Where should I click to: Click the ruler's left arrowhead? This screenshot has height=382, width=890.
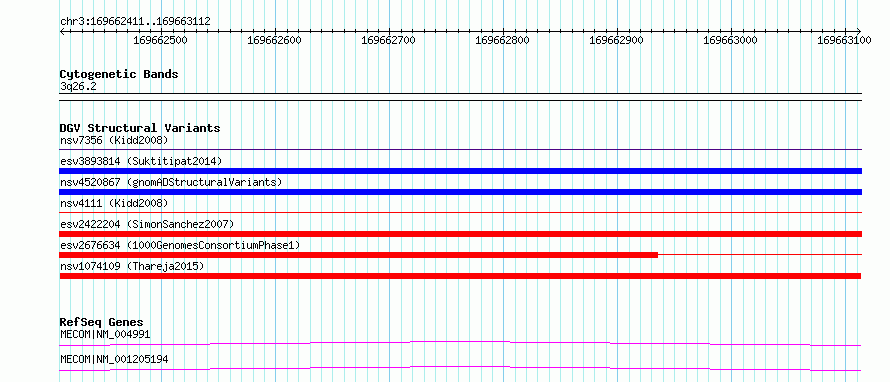[x=62, y=31]
